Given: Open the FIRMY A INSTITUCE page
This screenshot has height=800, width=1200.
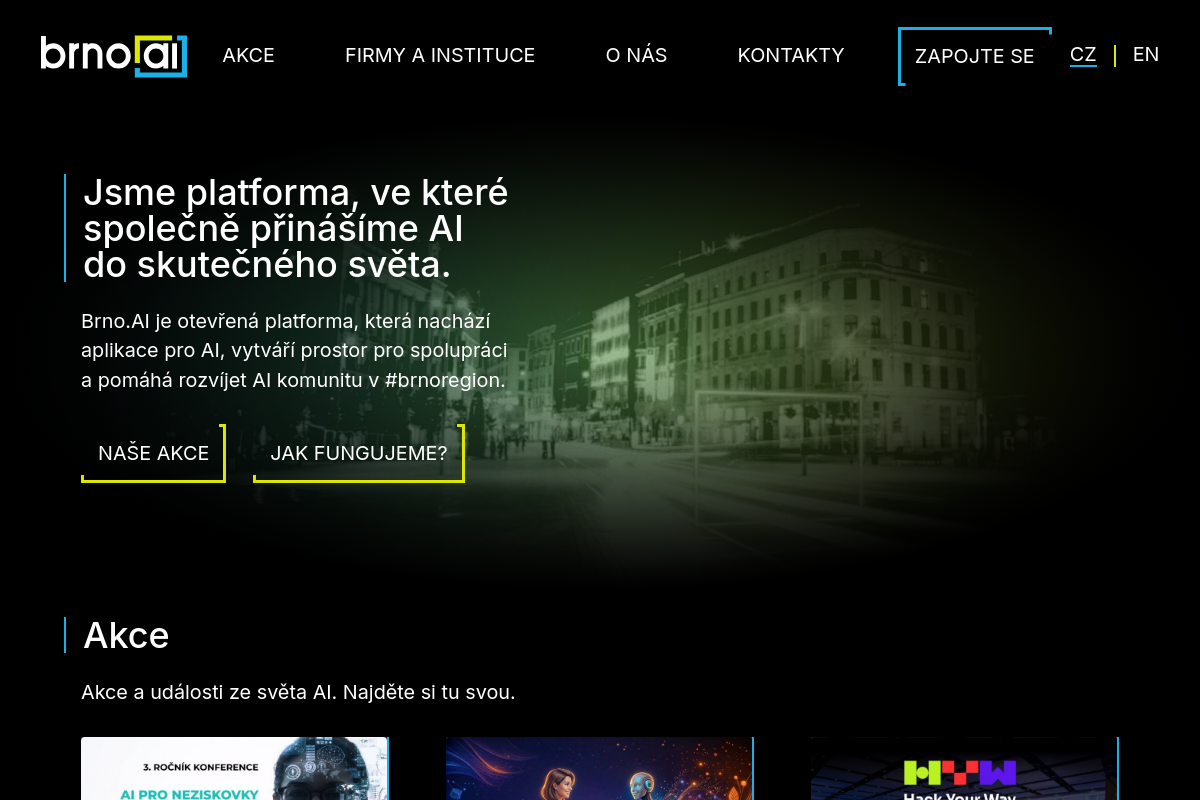Looking at the screenshot, I should point(440,55).
